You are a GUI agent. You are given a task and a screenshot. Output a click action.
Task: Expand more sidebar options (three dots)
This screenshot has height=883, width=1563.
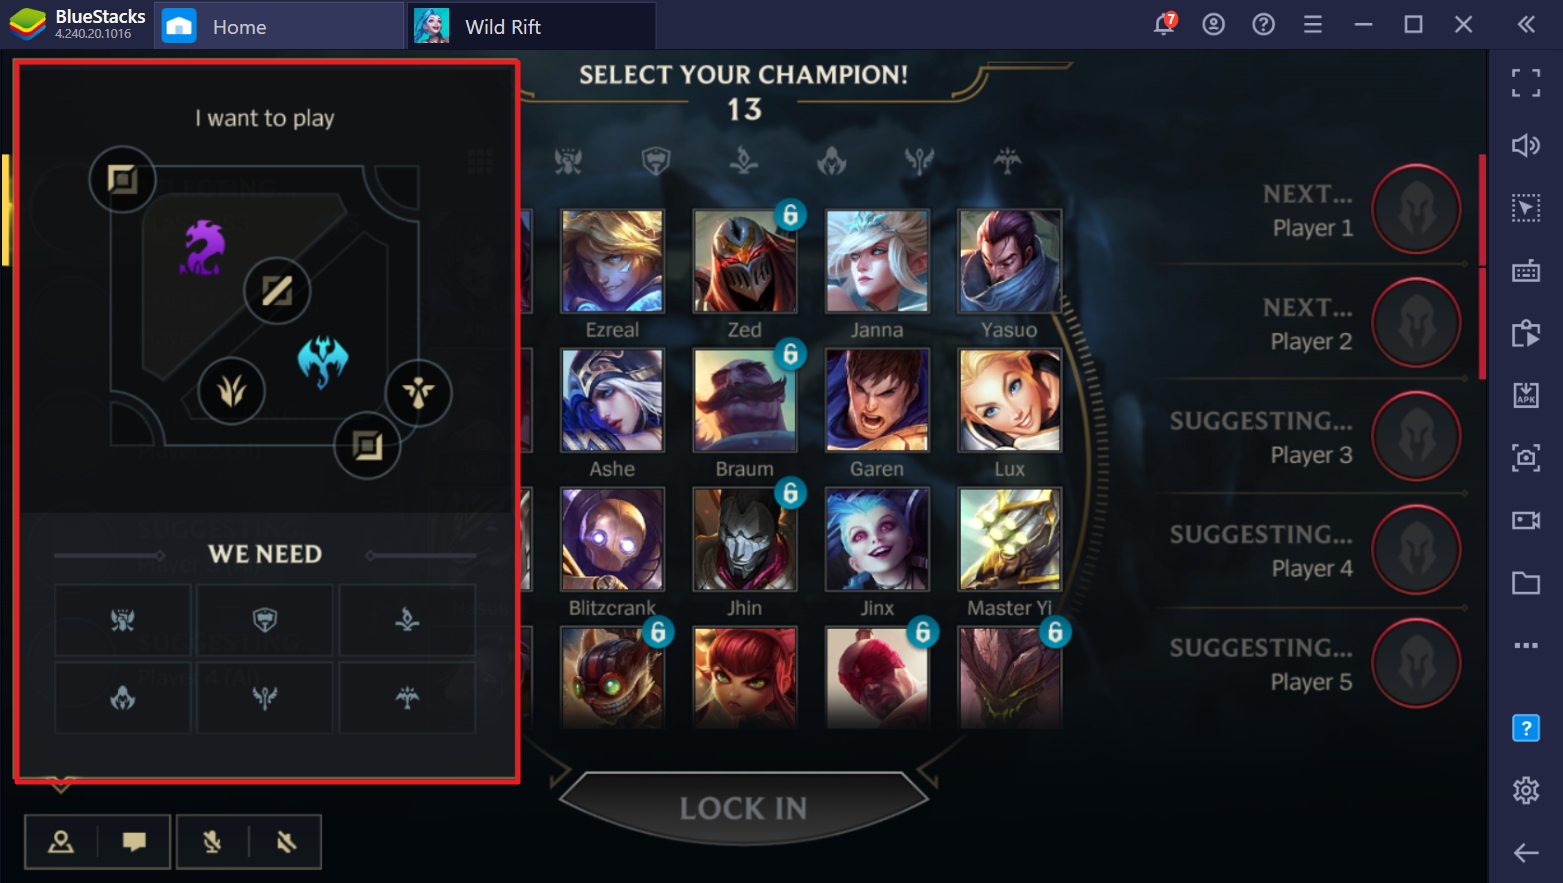tap(1526, 646)
